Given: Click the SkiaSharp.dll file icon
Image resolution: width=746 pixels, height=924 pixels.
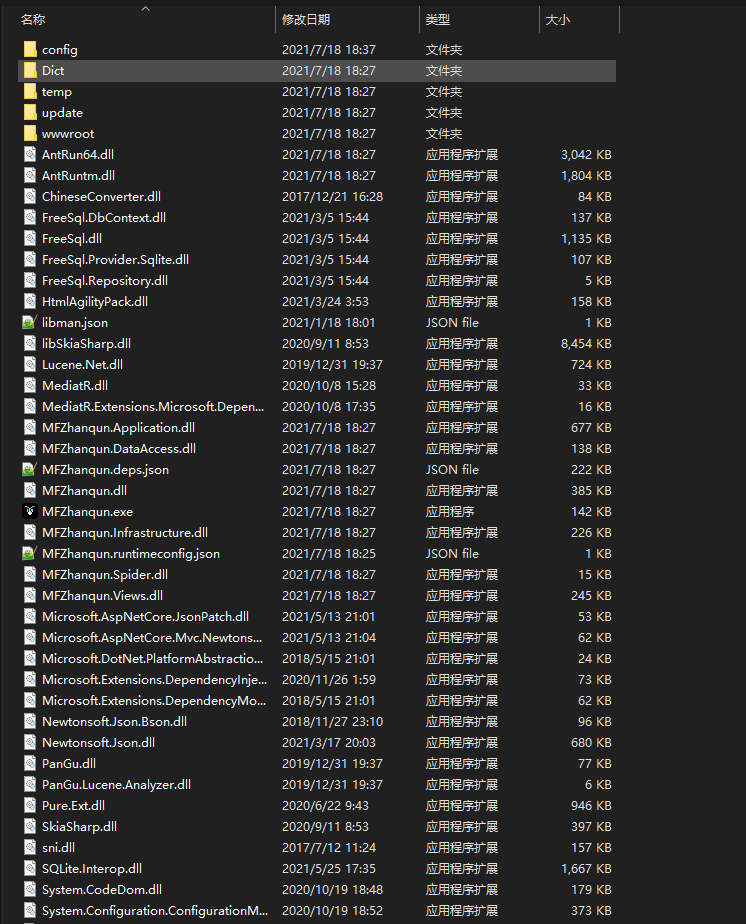Looking at the screenshot, I should 30,827.
